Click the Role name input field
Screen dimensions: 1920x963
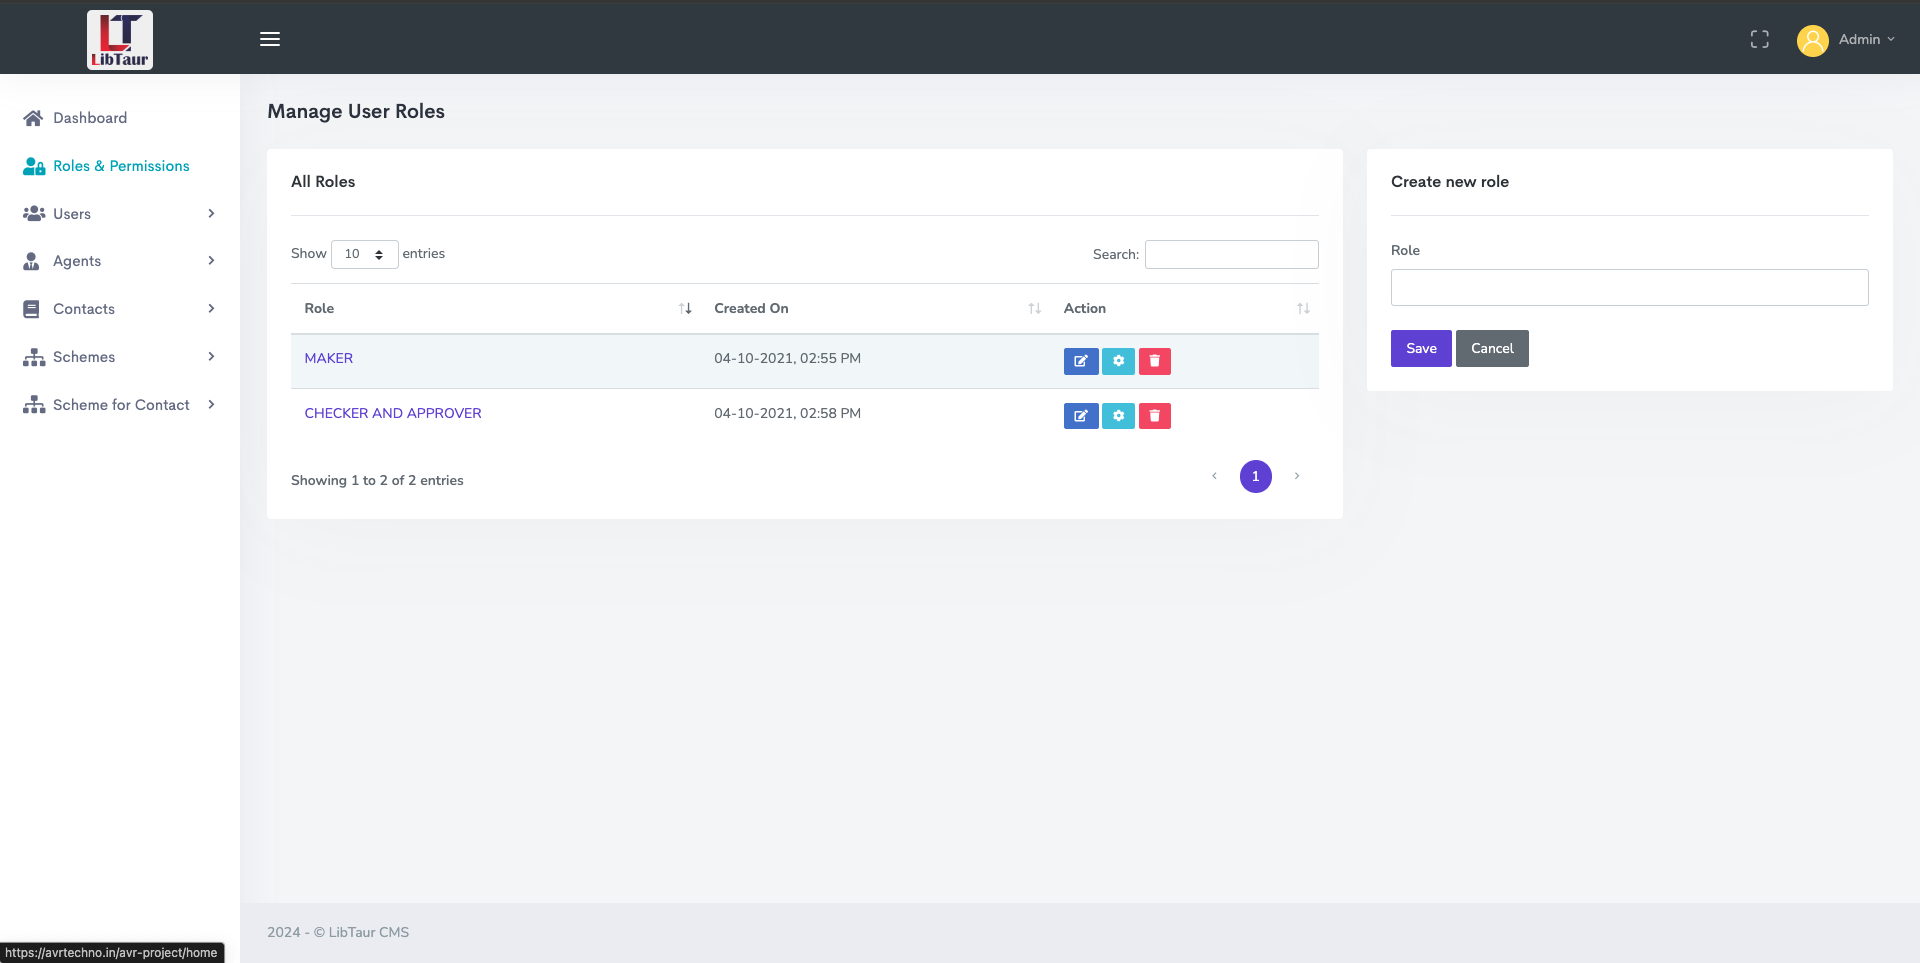click(1628, 288)
